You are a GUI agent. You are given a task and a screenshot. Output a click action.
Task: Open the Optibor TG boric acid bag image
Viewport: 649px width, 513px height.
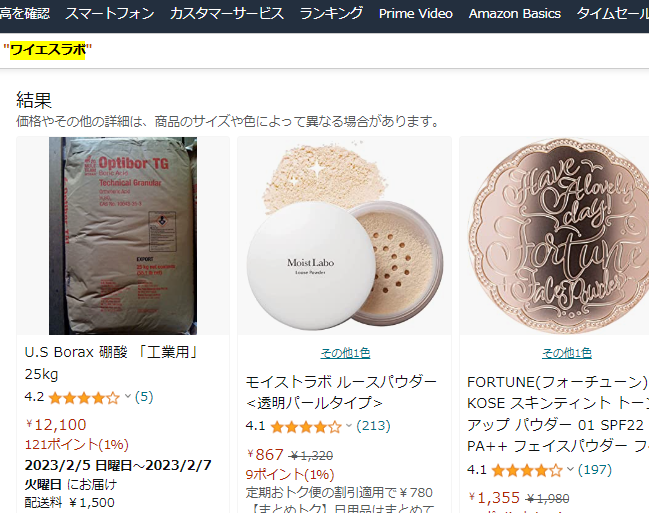tap(123, 236)
